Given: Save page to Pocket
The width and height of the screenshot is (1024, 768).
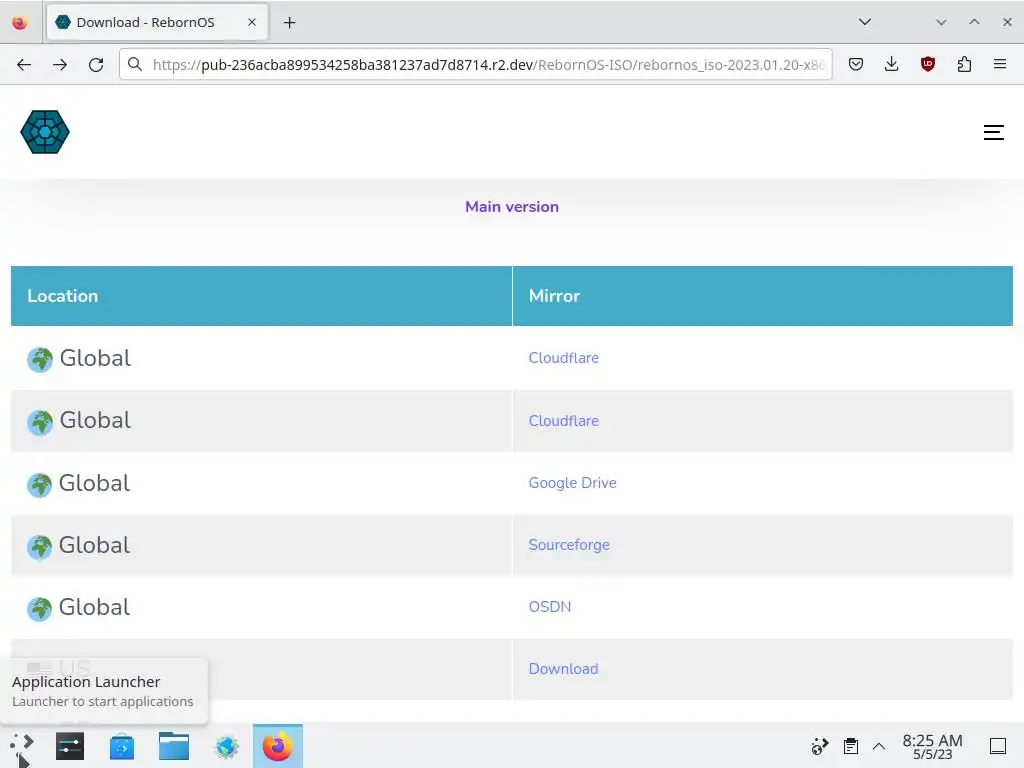Looking at the screenshot, I should [x=856, y=64].
